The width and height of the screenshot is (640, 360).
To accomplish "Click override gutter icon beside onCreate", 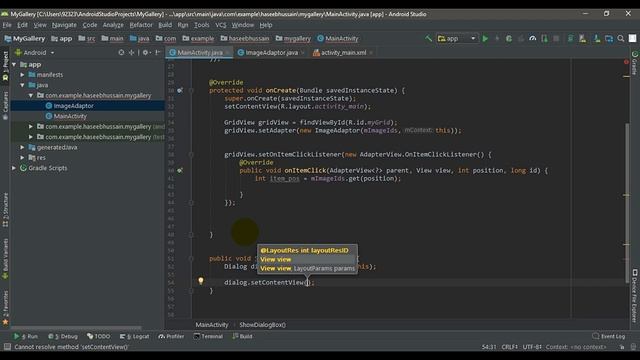I will [180, 90].
